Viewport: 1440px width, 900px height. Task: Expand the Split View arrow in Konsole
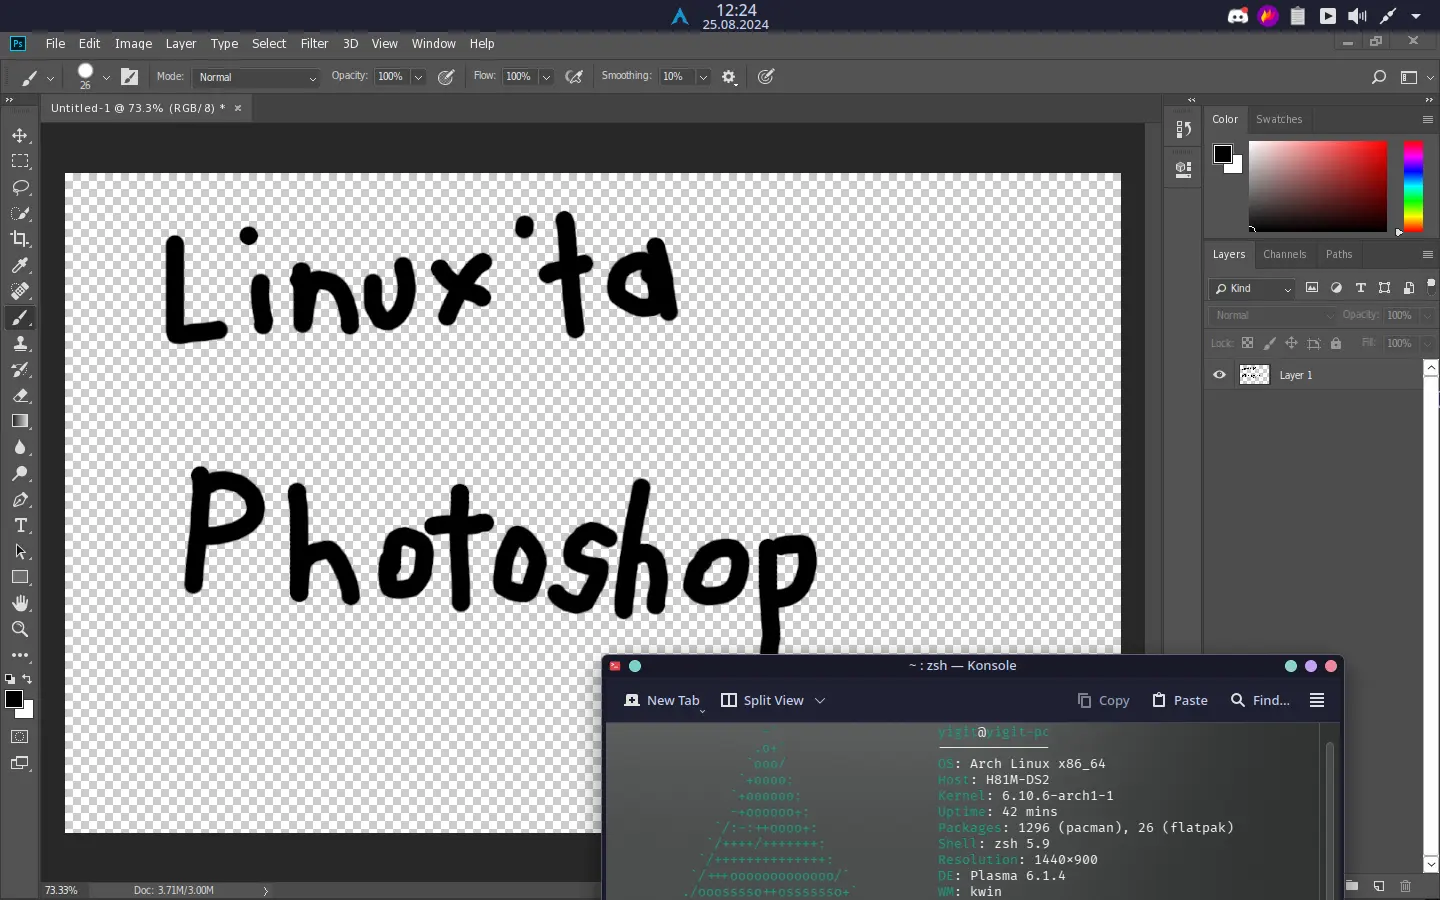click(820, 700)
